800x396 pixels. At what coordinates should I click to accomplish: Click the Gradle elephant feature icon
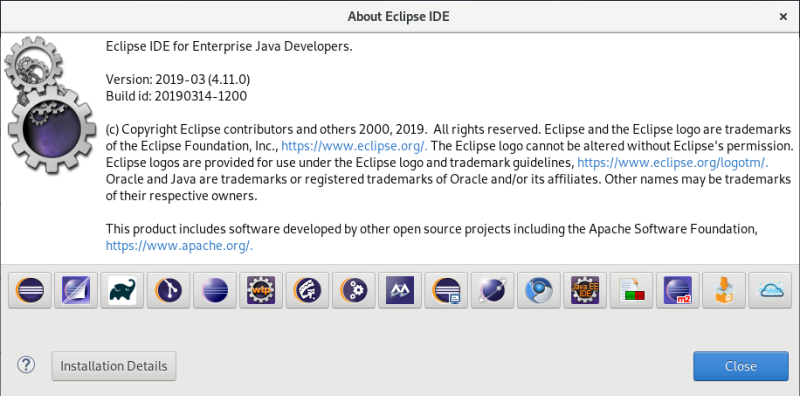pos(122,290)
